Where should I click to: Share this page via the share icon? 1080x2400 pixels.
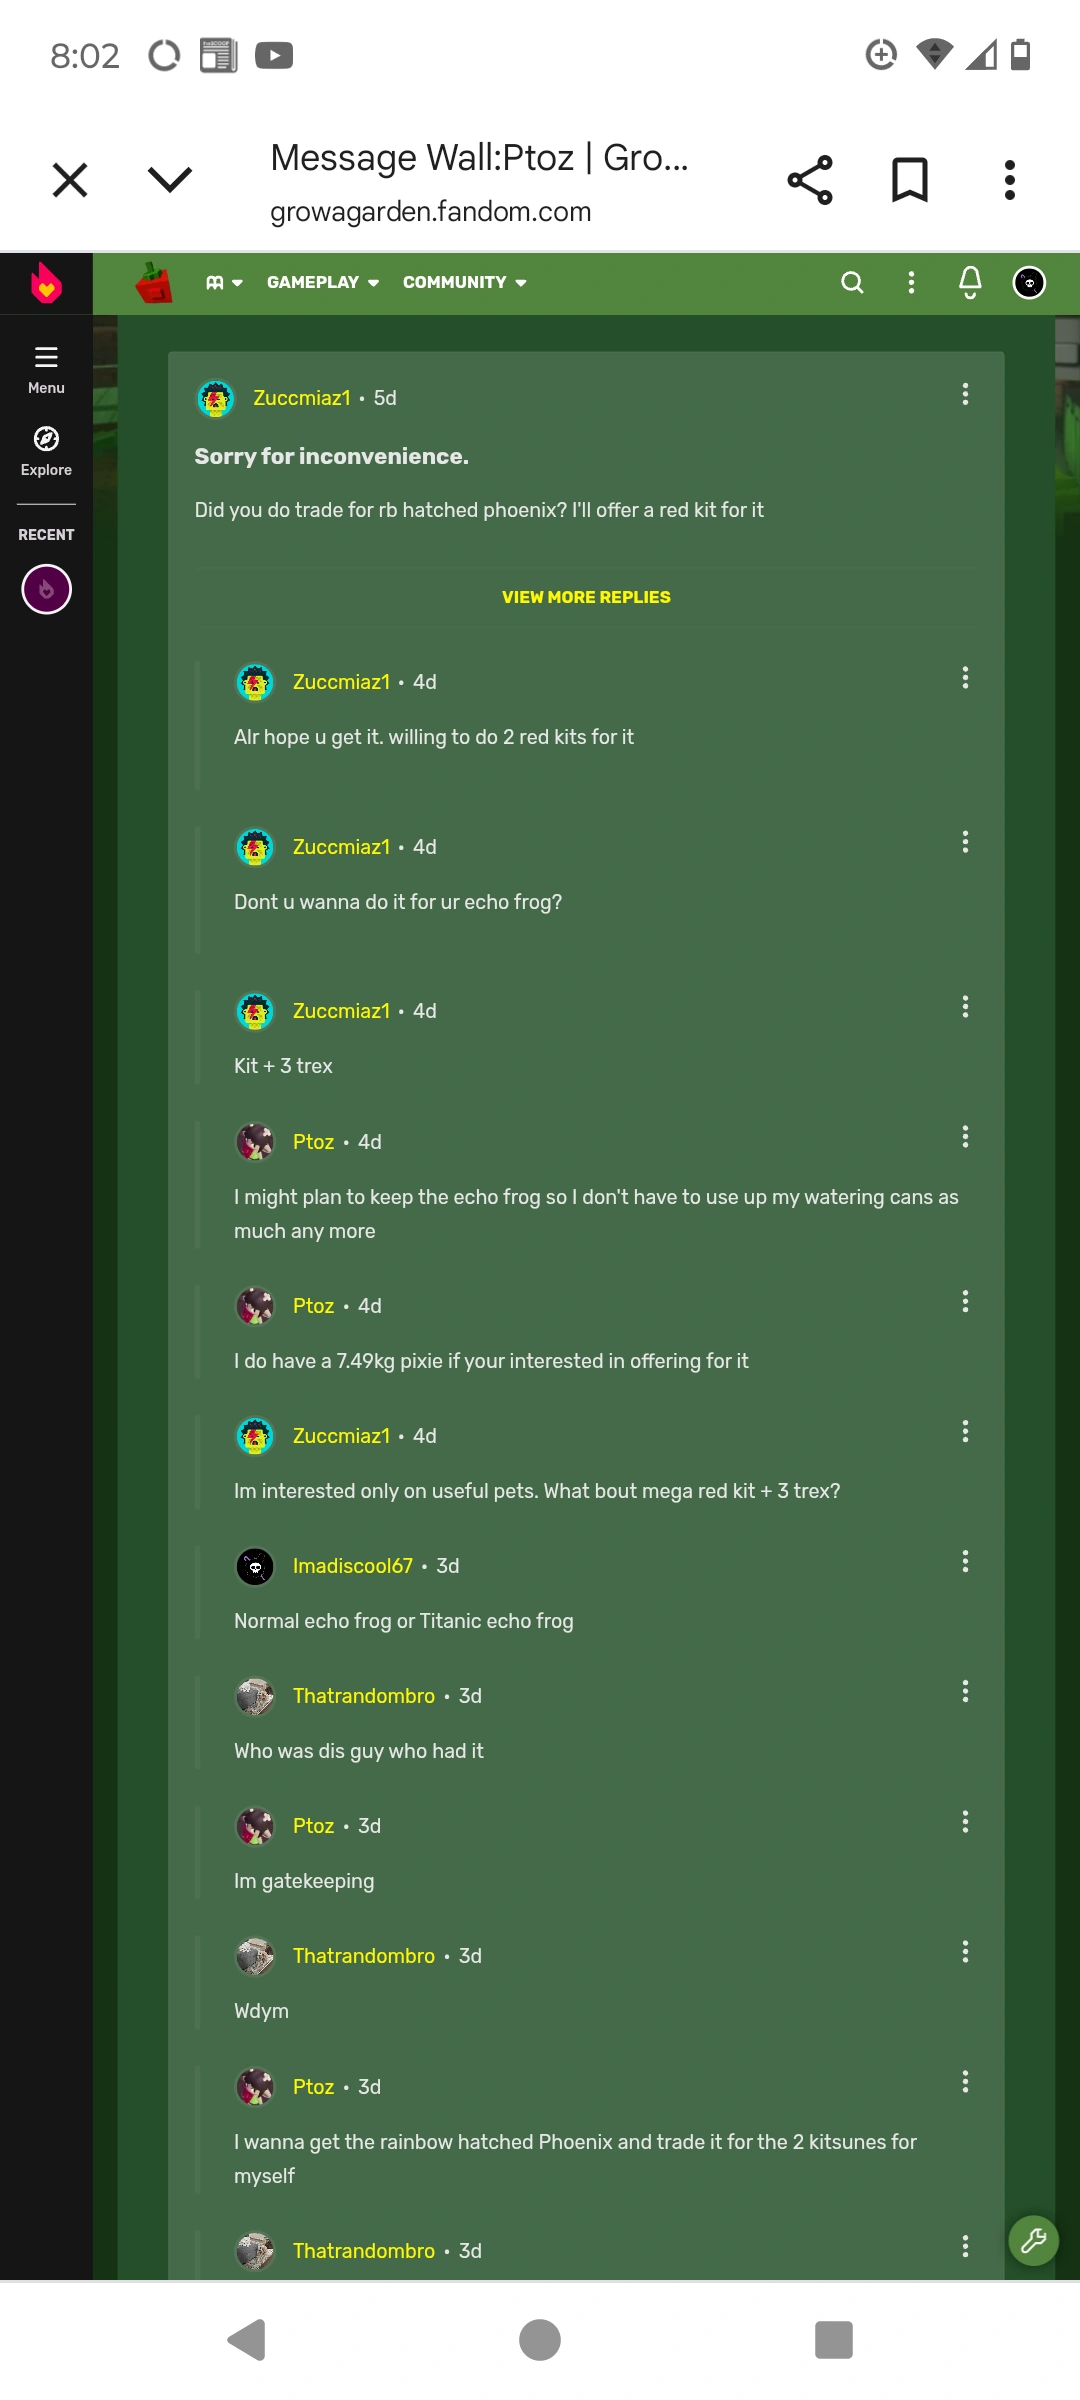(810, 179)
